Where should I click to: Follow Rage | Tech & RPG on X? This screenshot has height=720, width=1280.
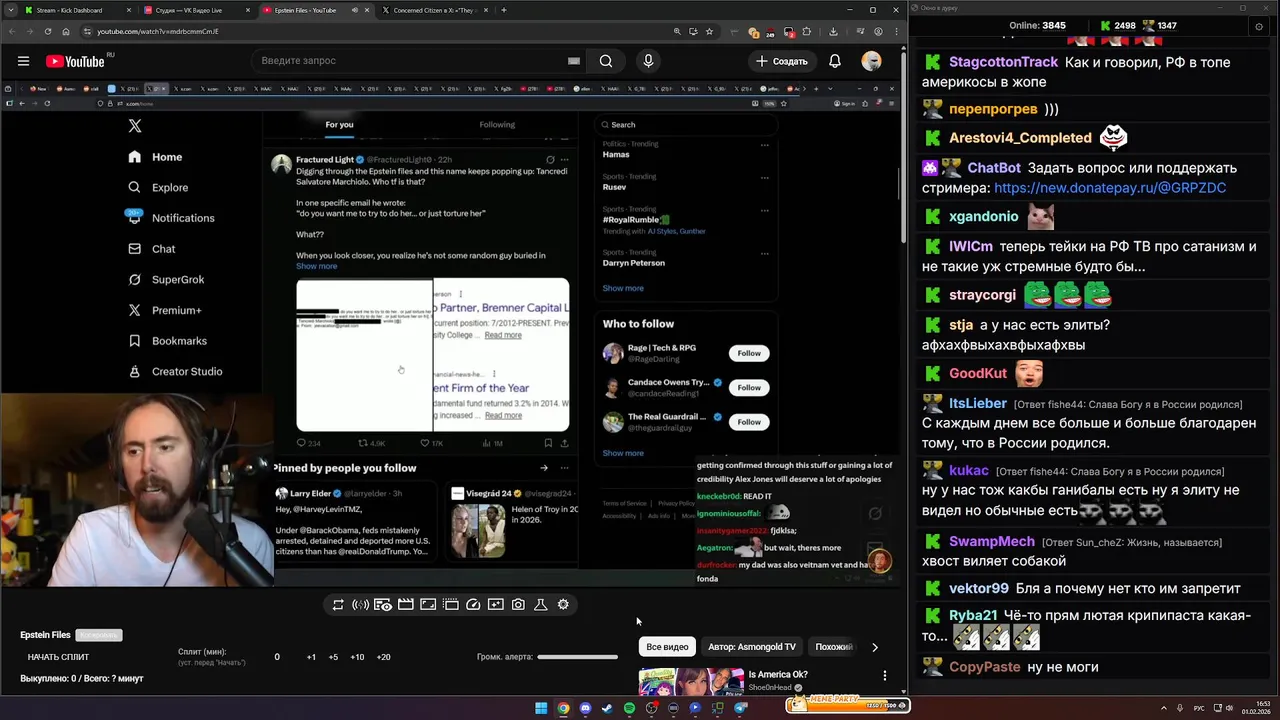click(x=749, y=353)
